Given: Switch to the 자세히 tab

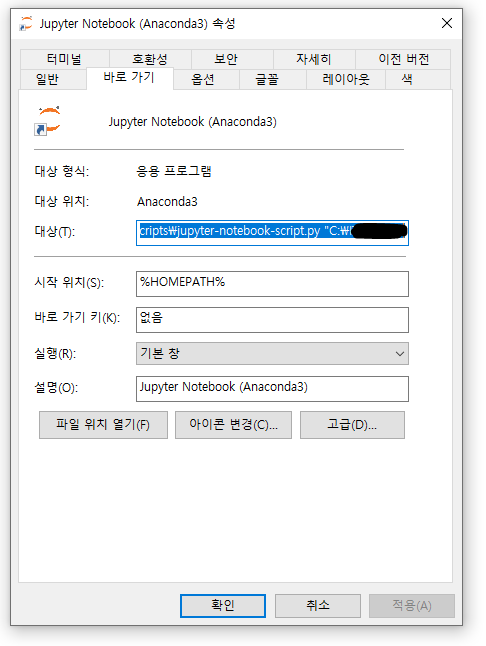Looking at the screenshot, I should click(314, 59).
